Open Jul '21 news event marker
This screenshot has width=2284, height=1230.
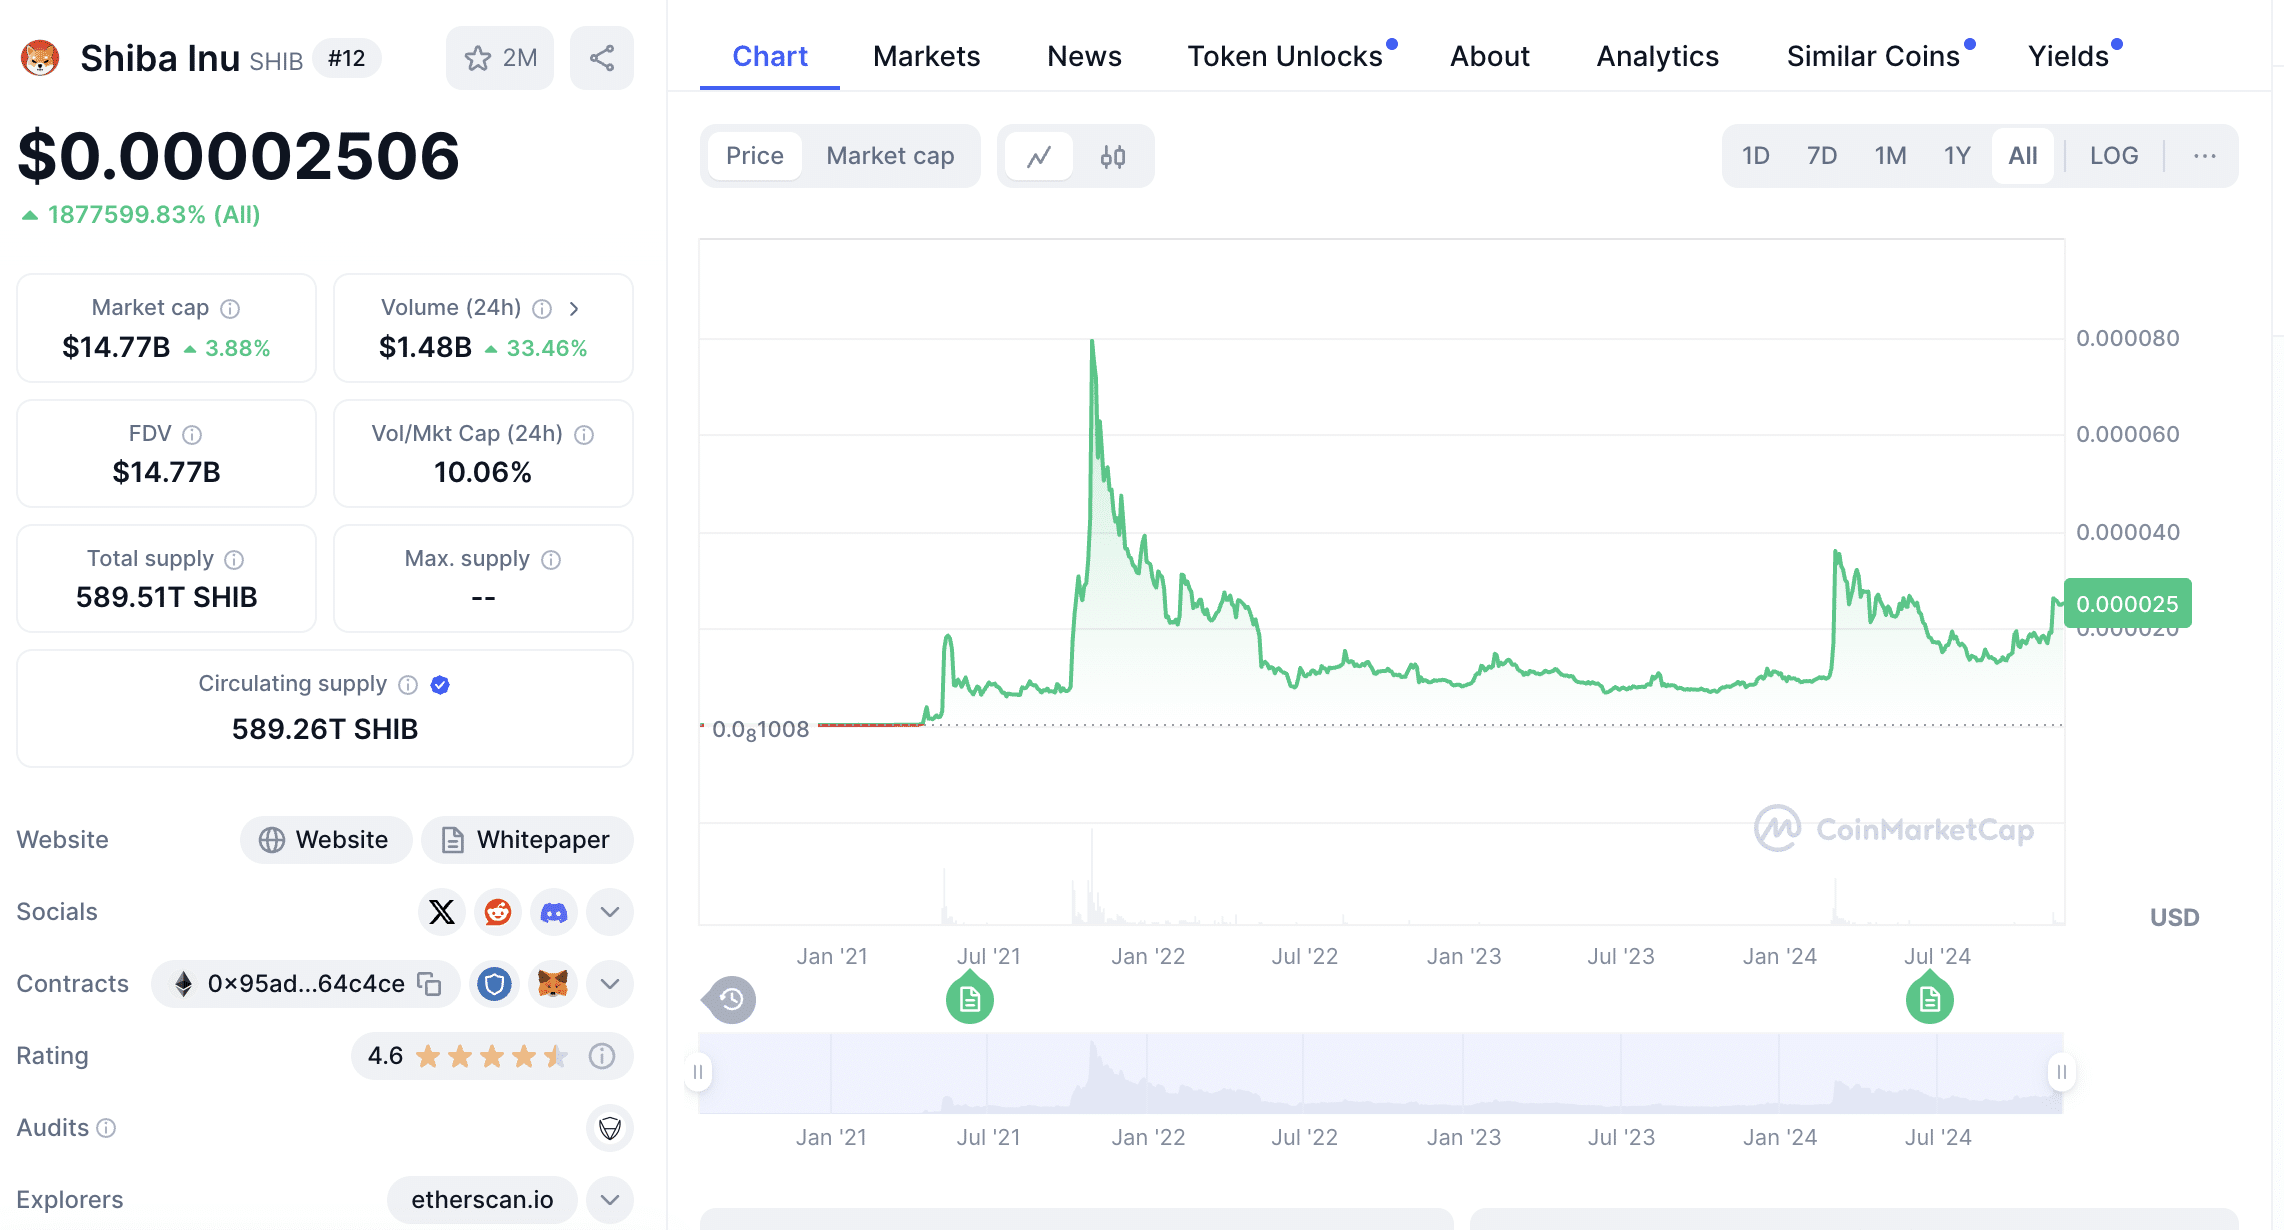point(970,997)
